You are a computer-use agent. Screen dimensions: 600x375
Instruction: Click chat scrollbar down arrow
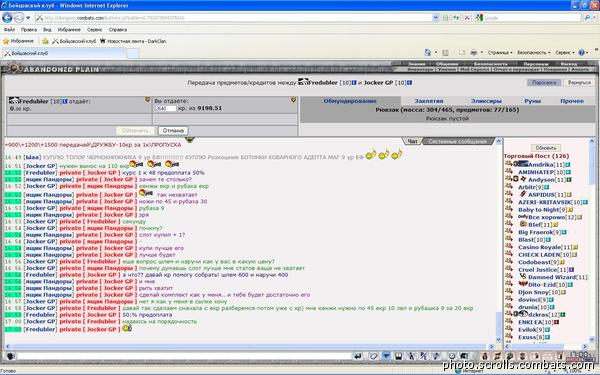click(498, 340)
